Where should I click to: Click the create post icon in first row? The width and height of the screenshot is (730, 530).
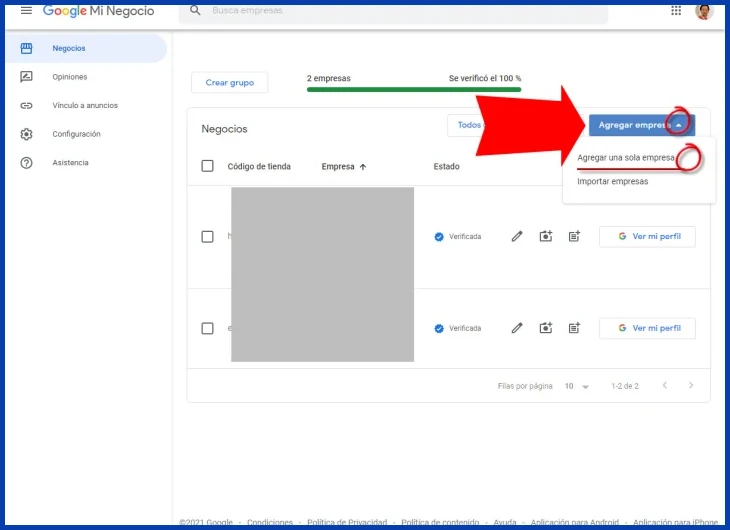575,237
